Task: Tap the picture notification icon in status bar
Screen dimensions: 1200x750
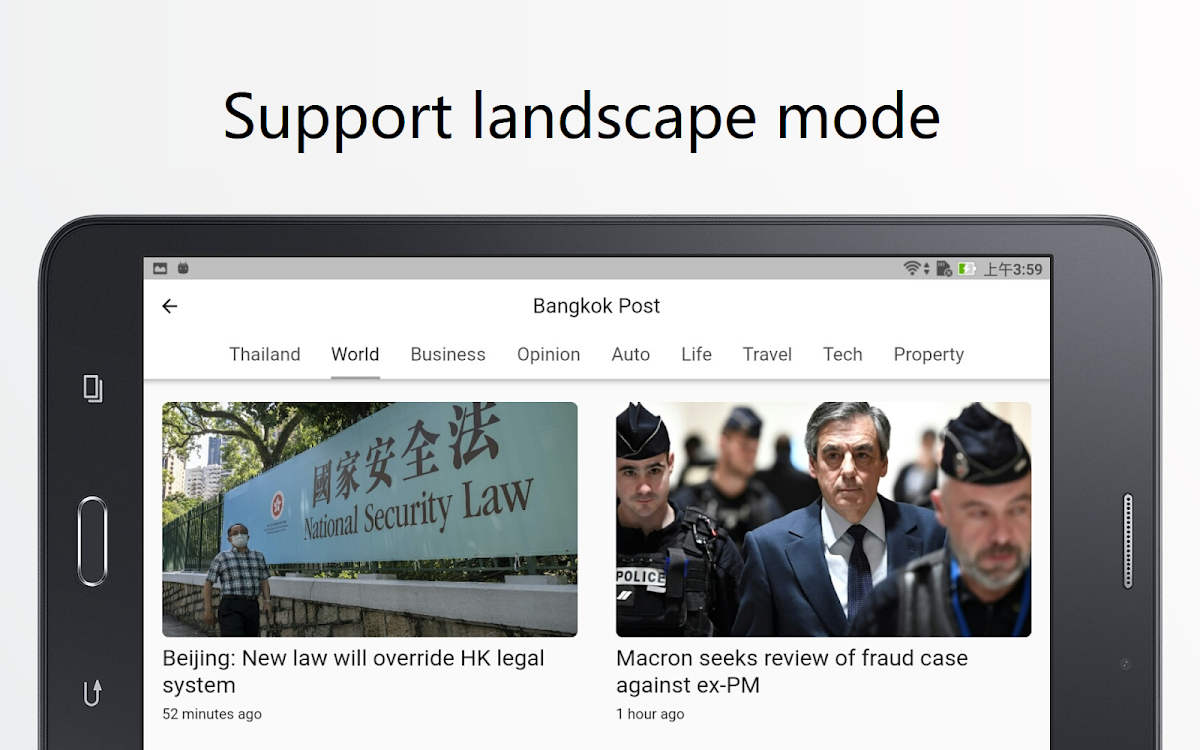Action: pyautogui.click(x=160, y=269)
